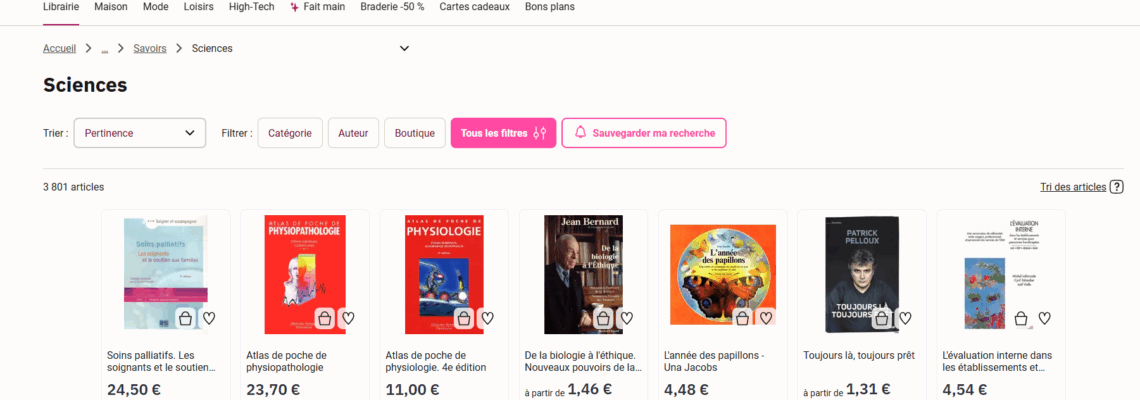Add Atlas de poche de physiopathologie to basket

pos(325,319)
